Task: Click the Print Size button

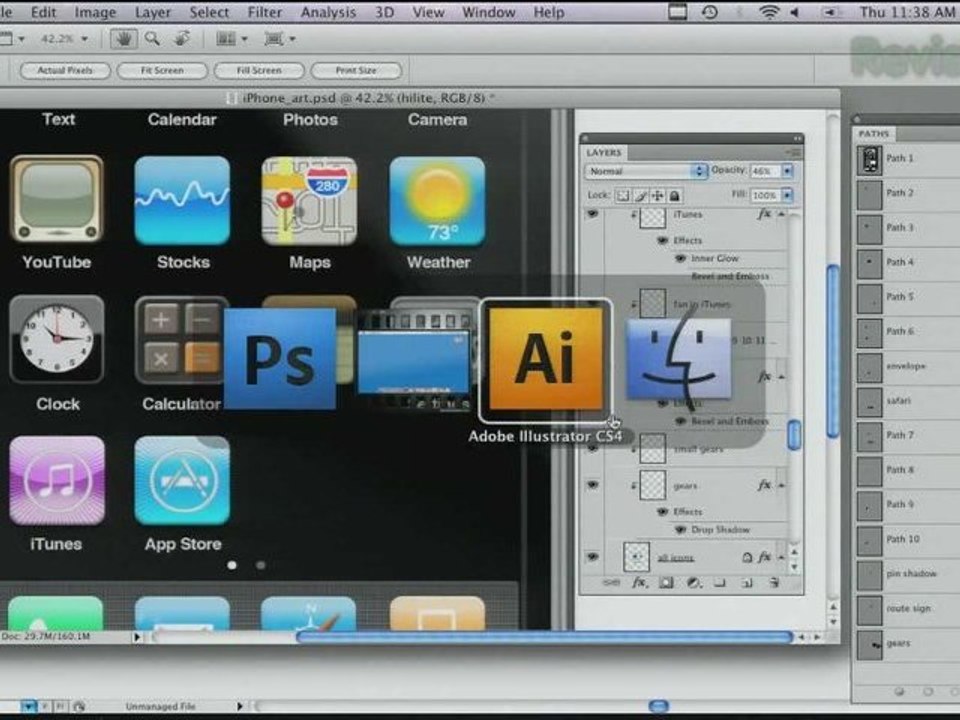Action: [x=356, y=70]
